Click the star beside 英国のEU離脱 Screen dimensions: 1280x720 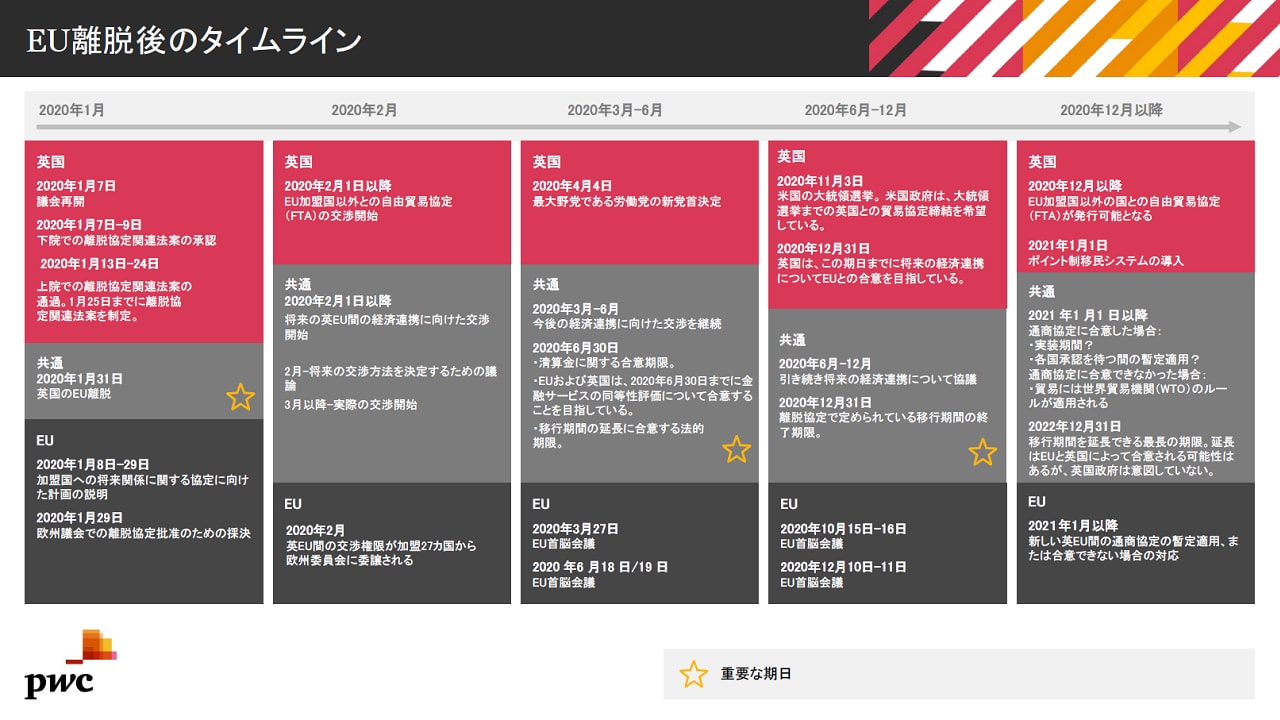coord(240,397)
